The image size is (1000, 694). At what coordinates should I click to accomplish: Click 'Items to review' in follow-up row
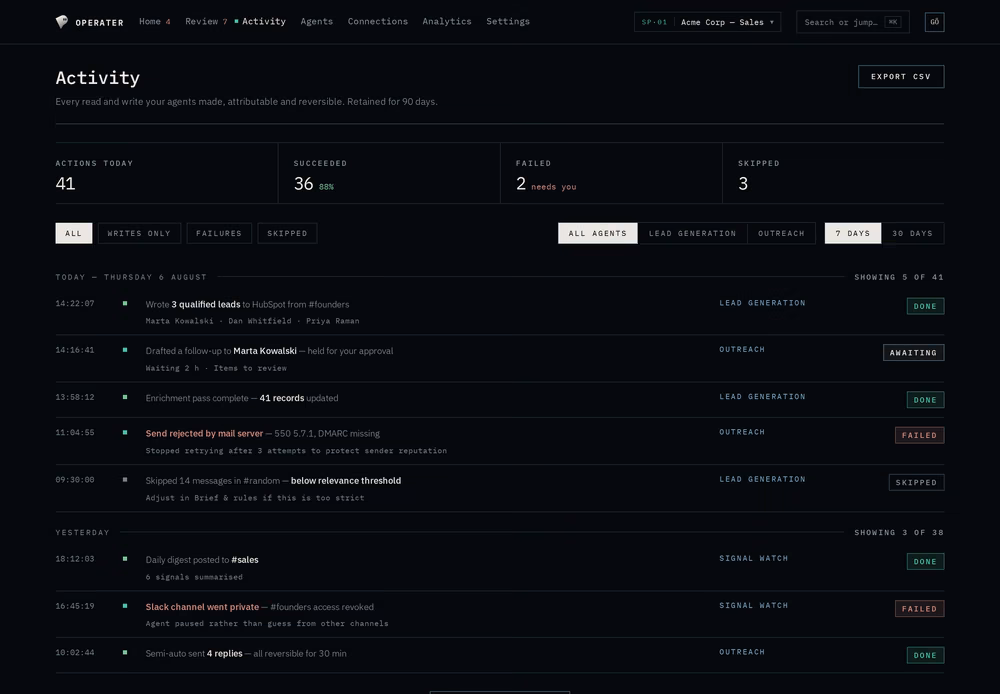pos(250,368)
